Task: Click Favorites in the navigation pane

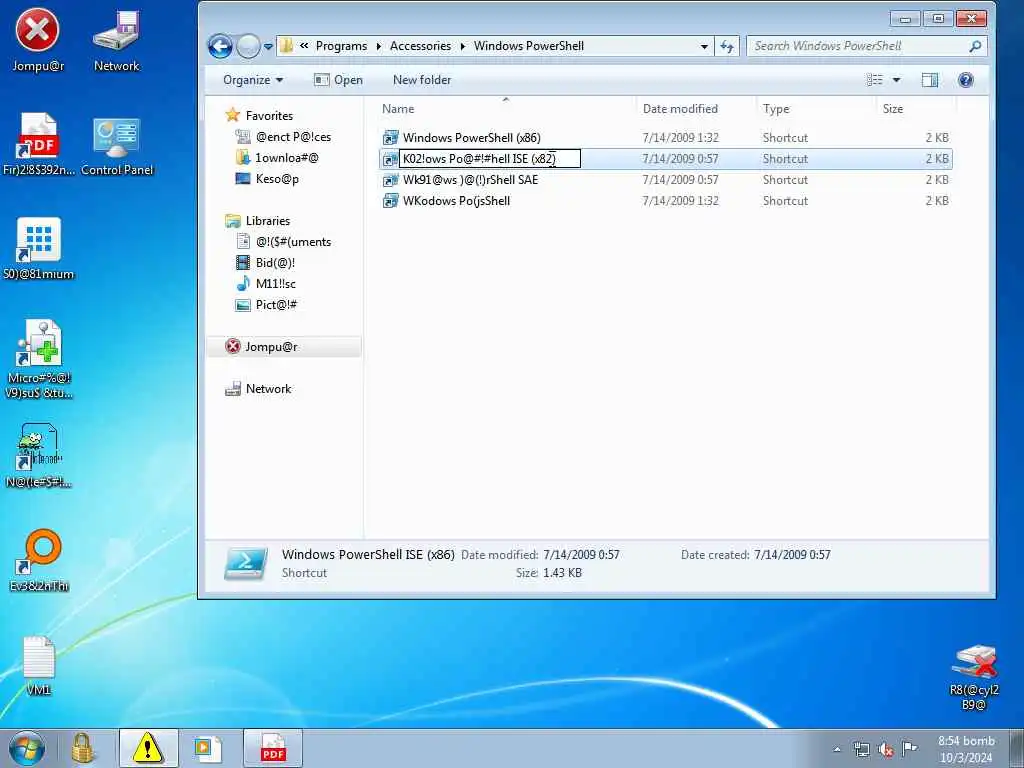Action: (x=269, y=116)
